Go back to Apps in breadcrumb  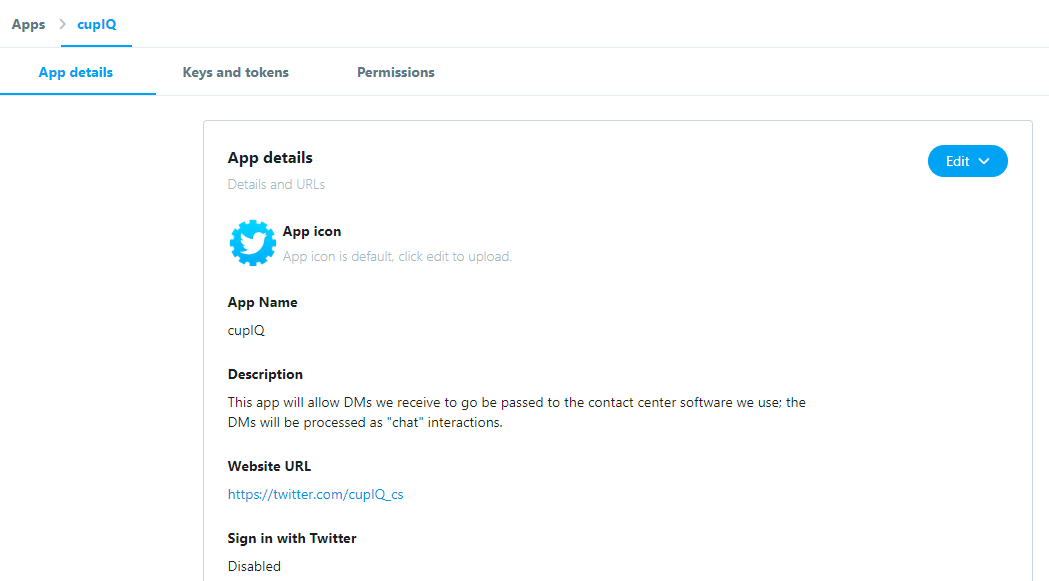pos(28,24)
